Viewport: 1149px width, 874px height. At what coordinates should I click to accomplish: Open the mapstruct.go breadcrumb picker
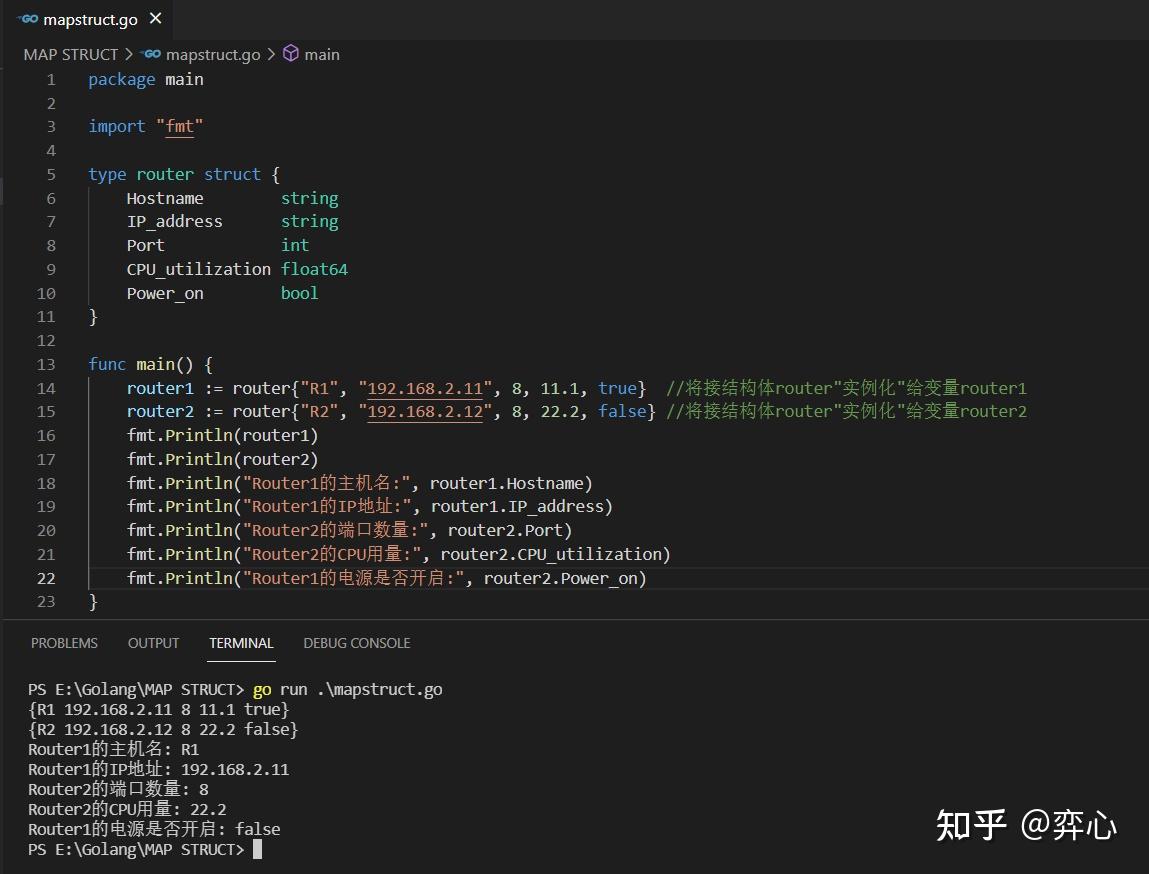213,54
